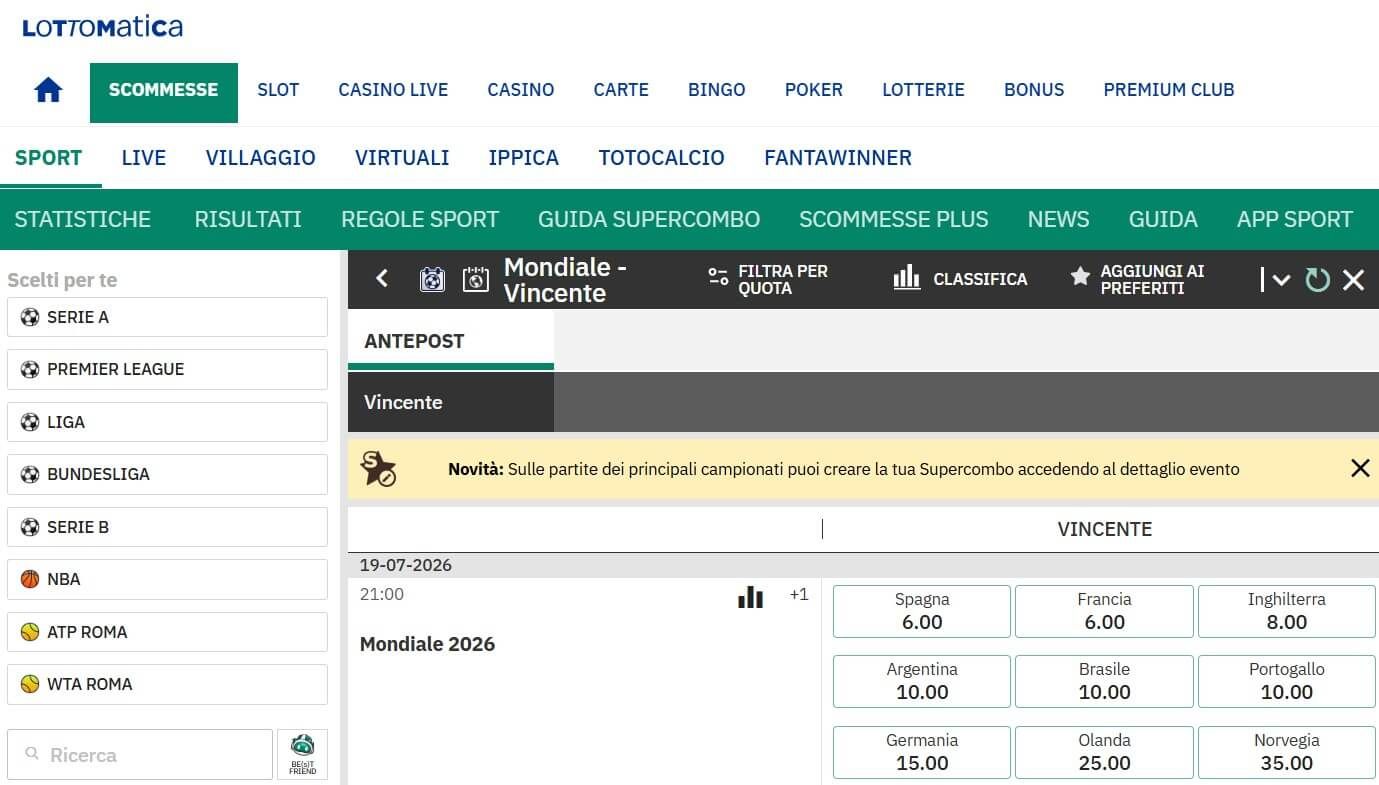Image resolution: width=1379 pixels, height=785 pixels.
Task: Bet on Brasile at 10.00
Action: pos(1104,681)
